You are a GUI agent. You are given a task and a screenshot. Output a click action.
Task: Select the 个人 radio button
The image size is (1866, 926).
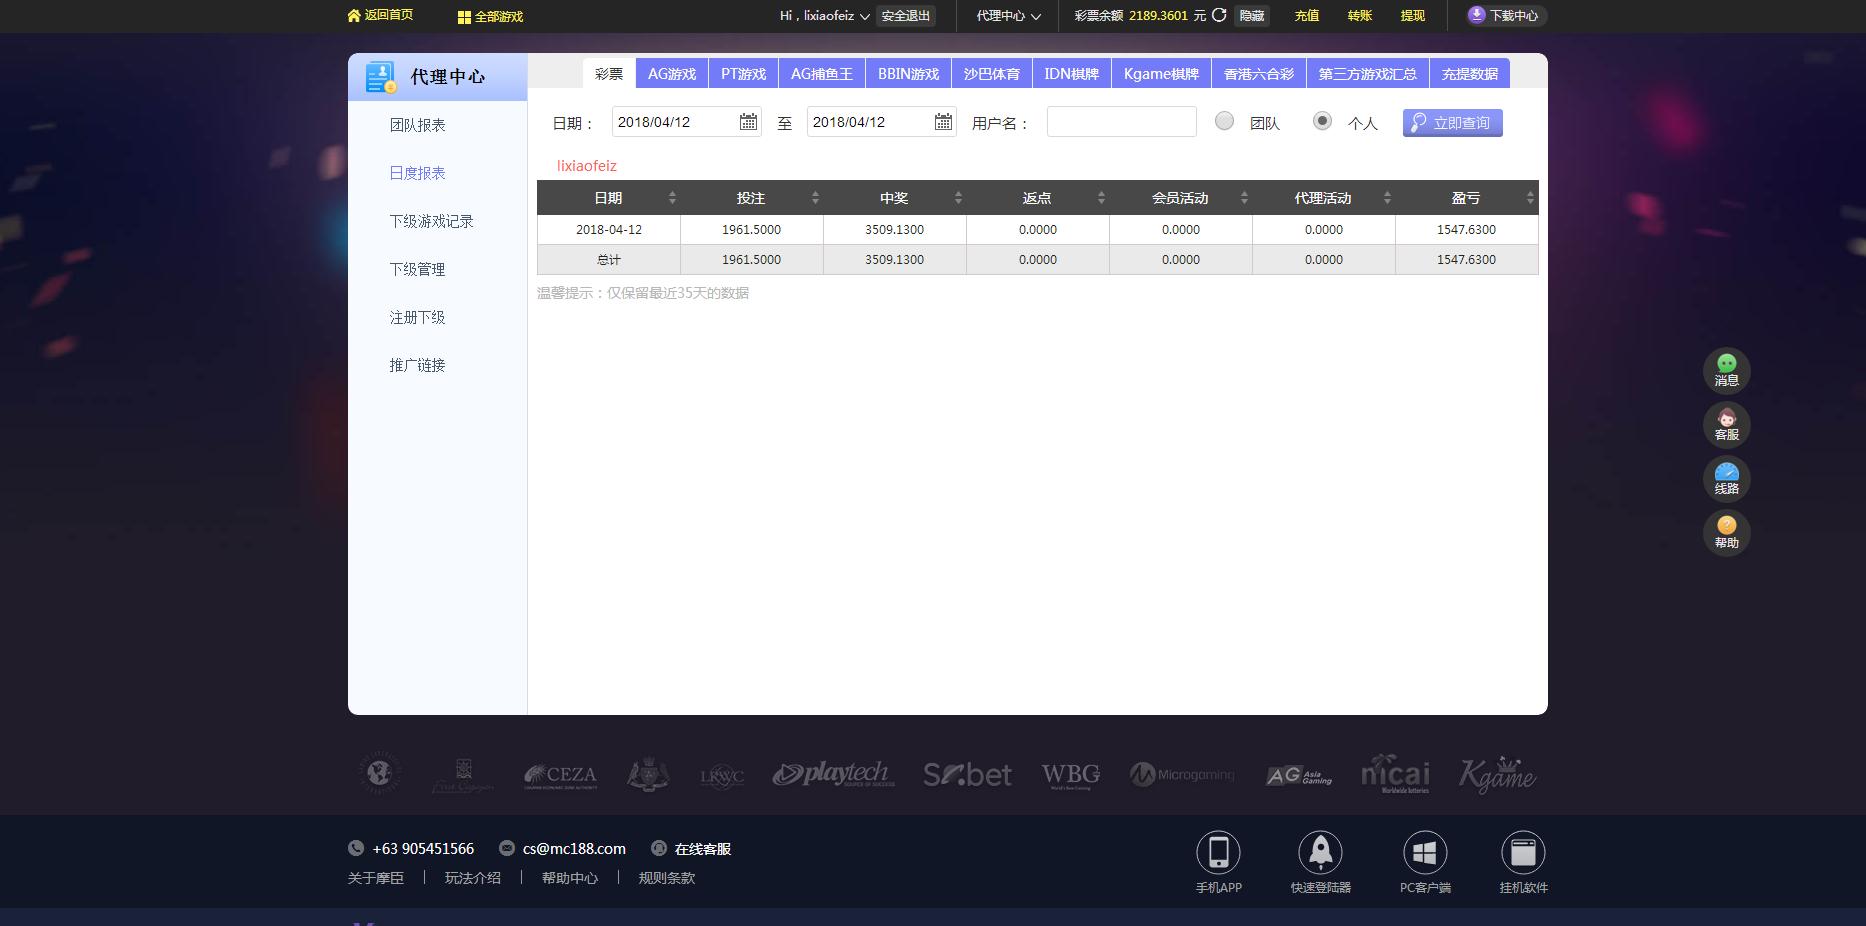pyautogui.click(x=1323, y=121)
